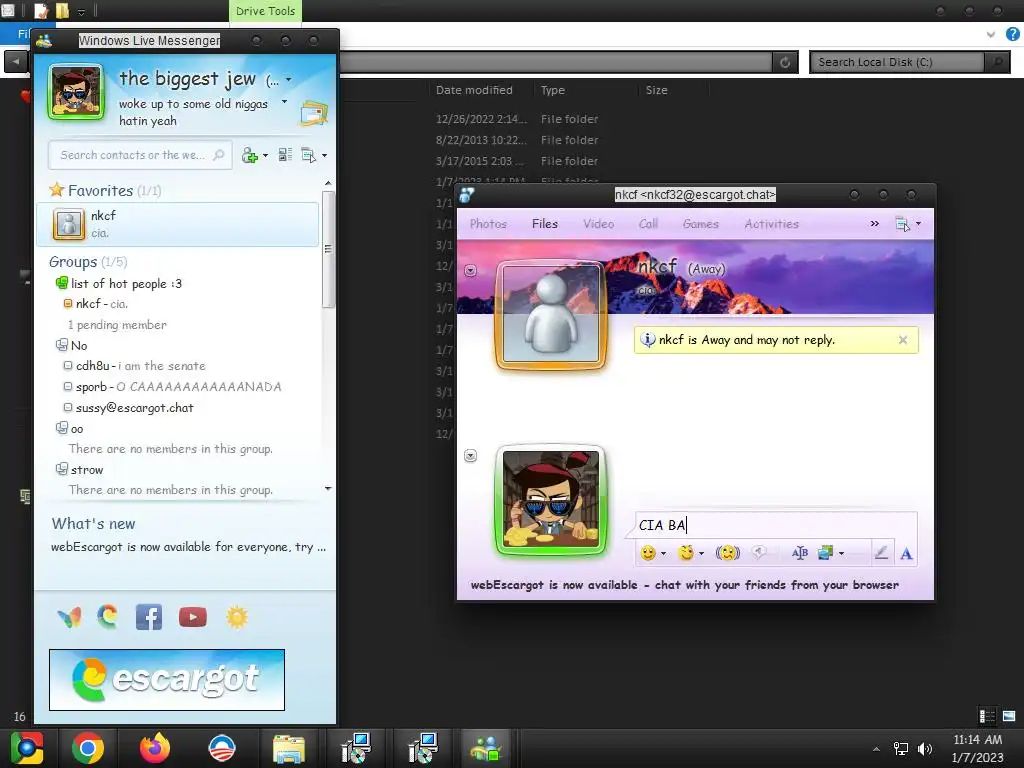Open the status dropdown next to display name
This screenshot has height=768, width=1024.
tap(289, 80)
